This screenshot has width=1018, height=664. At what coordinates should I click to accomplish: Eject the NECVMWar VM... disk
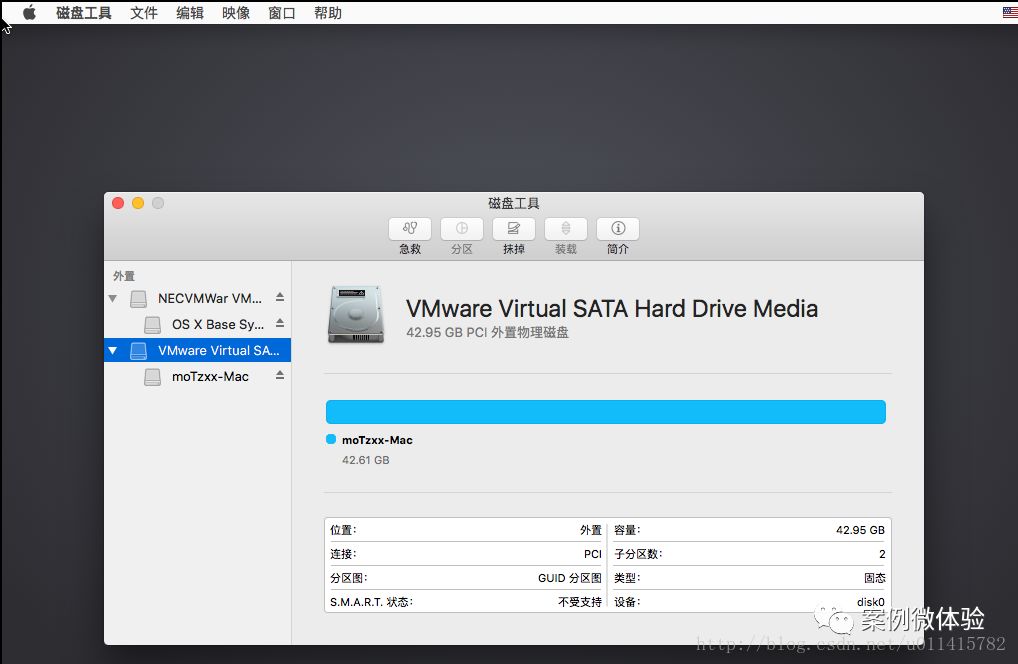coord(280,297)
